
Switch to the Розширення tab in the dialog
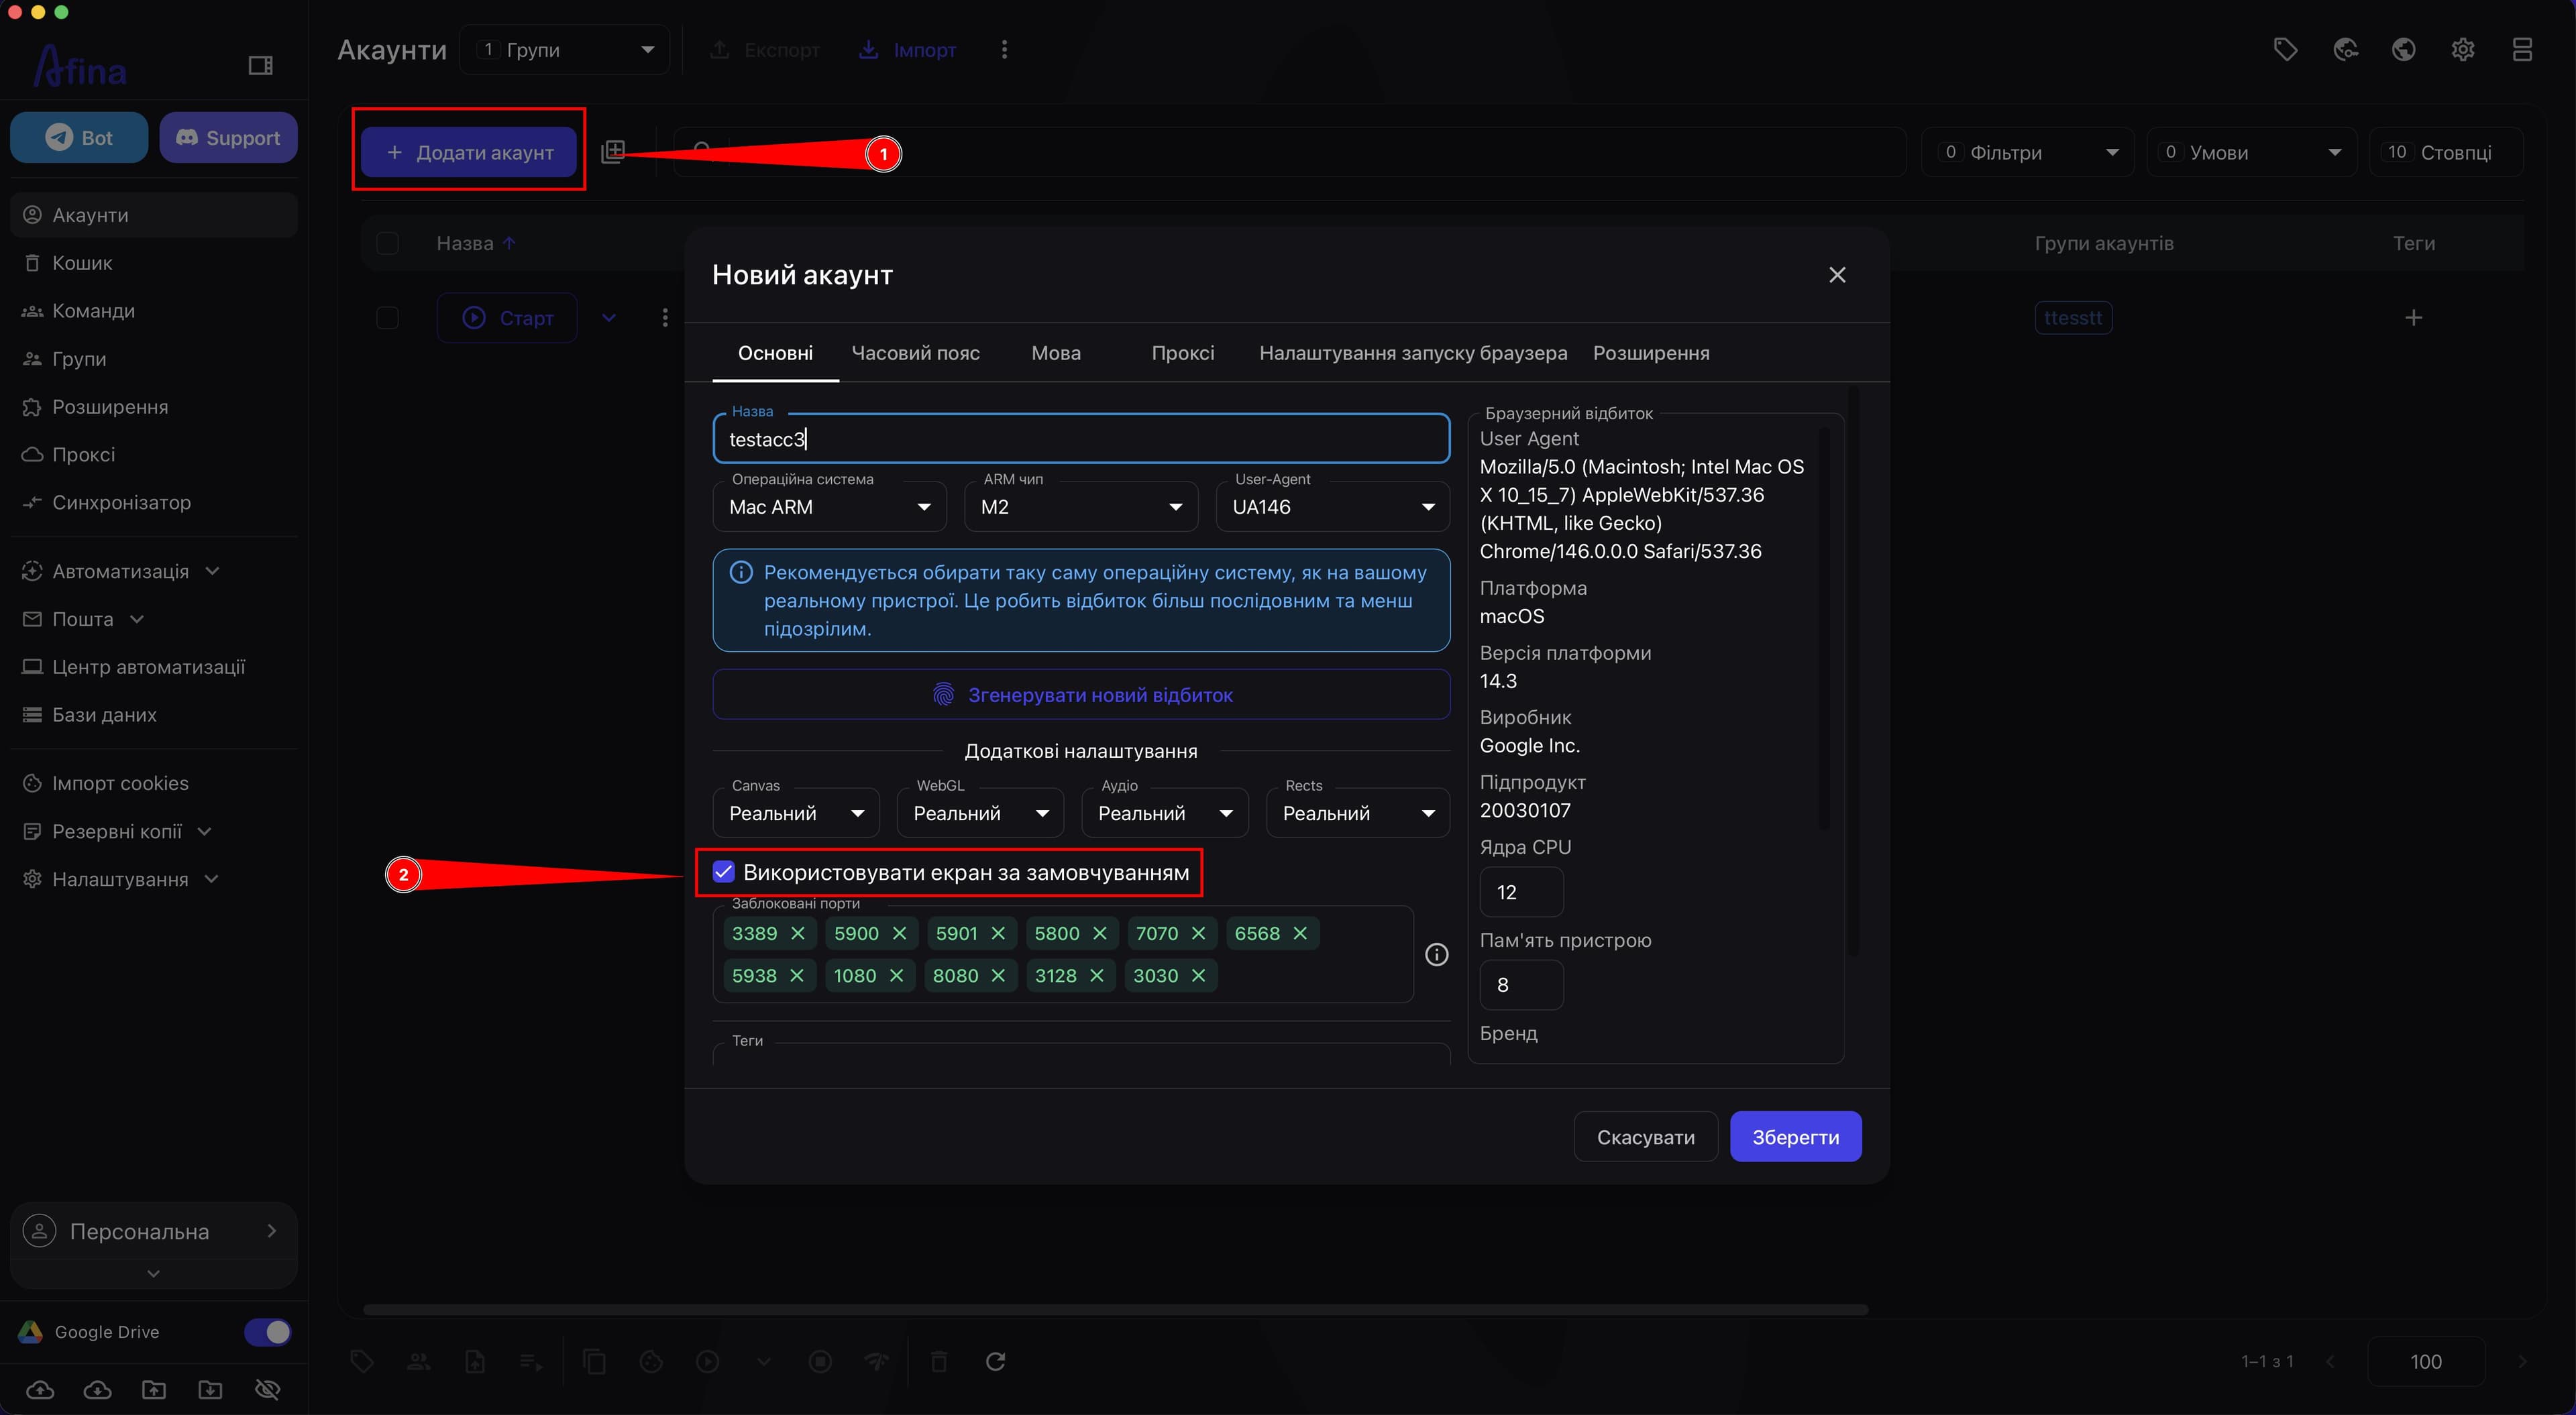(1651, 353)
